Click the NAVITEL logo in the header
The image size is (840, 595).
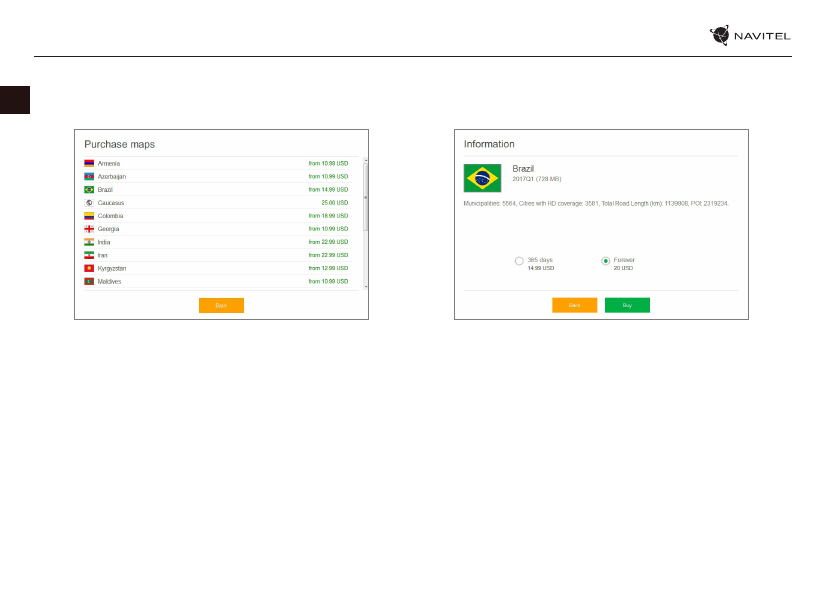tap(750, 35)
